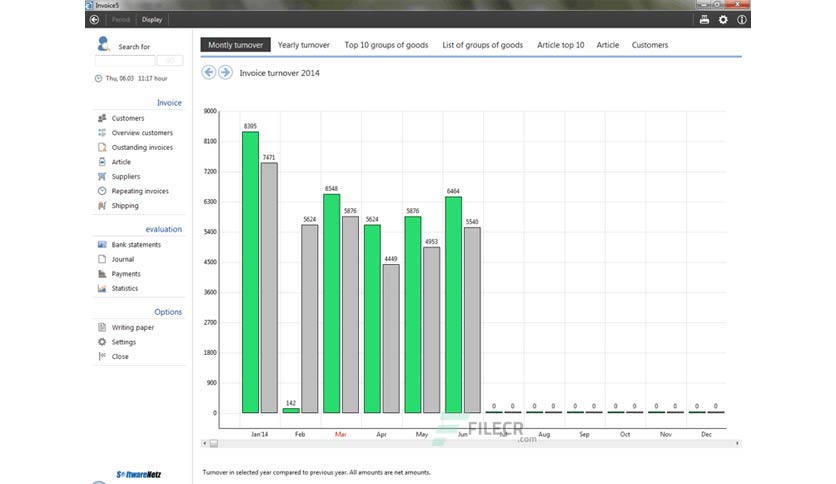Screen dimensions: 836x484
Task: Click the Shipping icon in the sidebar
Action: click(102, 205)
